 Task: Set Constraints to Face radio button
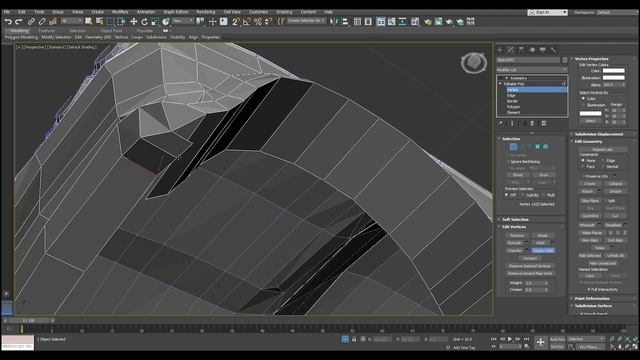583,167
